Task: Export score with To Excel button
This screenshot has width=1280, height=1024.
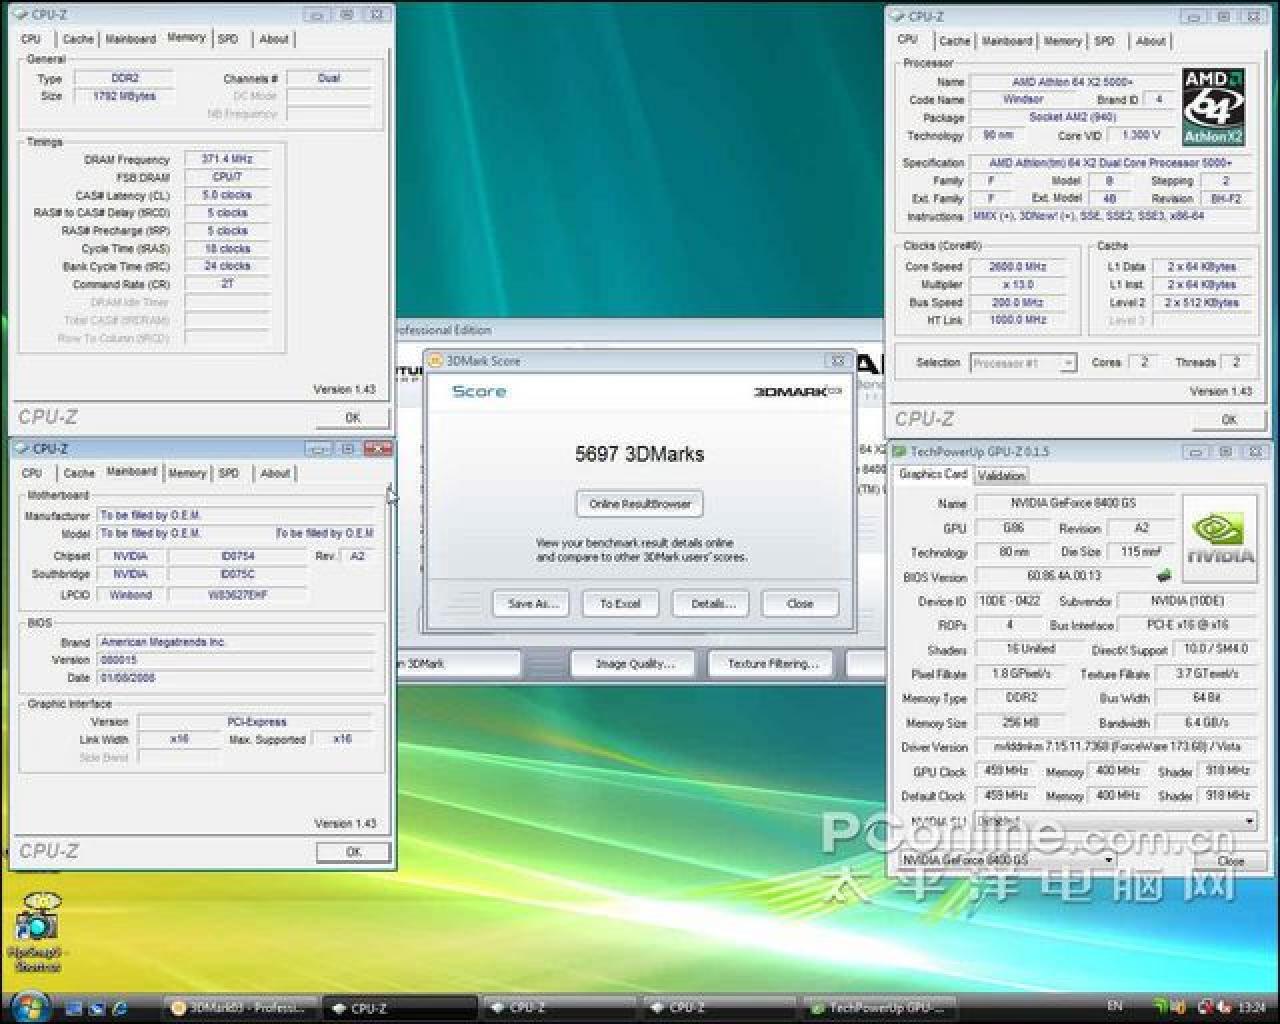Action: [x=620, y=604]
